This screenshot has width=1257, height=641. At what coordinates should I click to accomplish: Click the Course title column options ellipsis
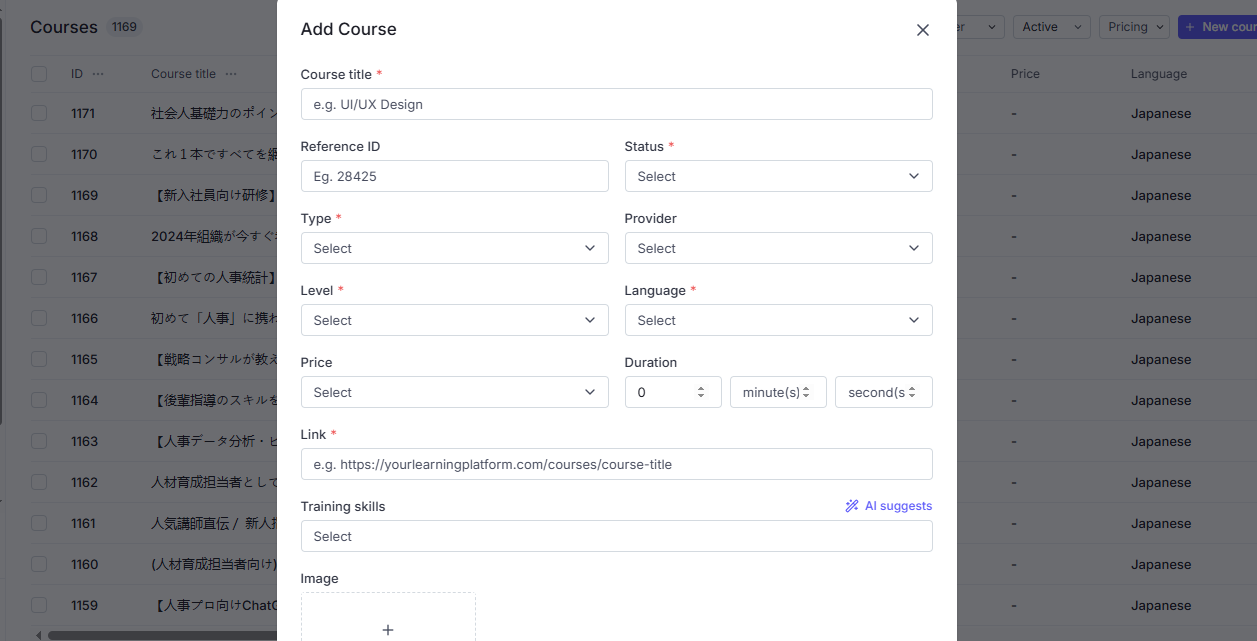pos(231,74)
